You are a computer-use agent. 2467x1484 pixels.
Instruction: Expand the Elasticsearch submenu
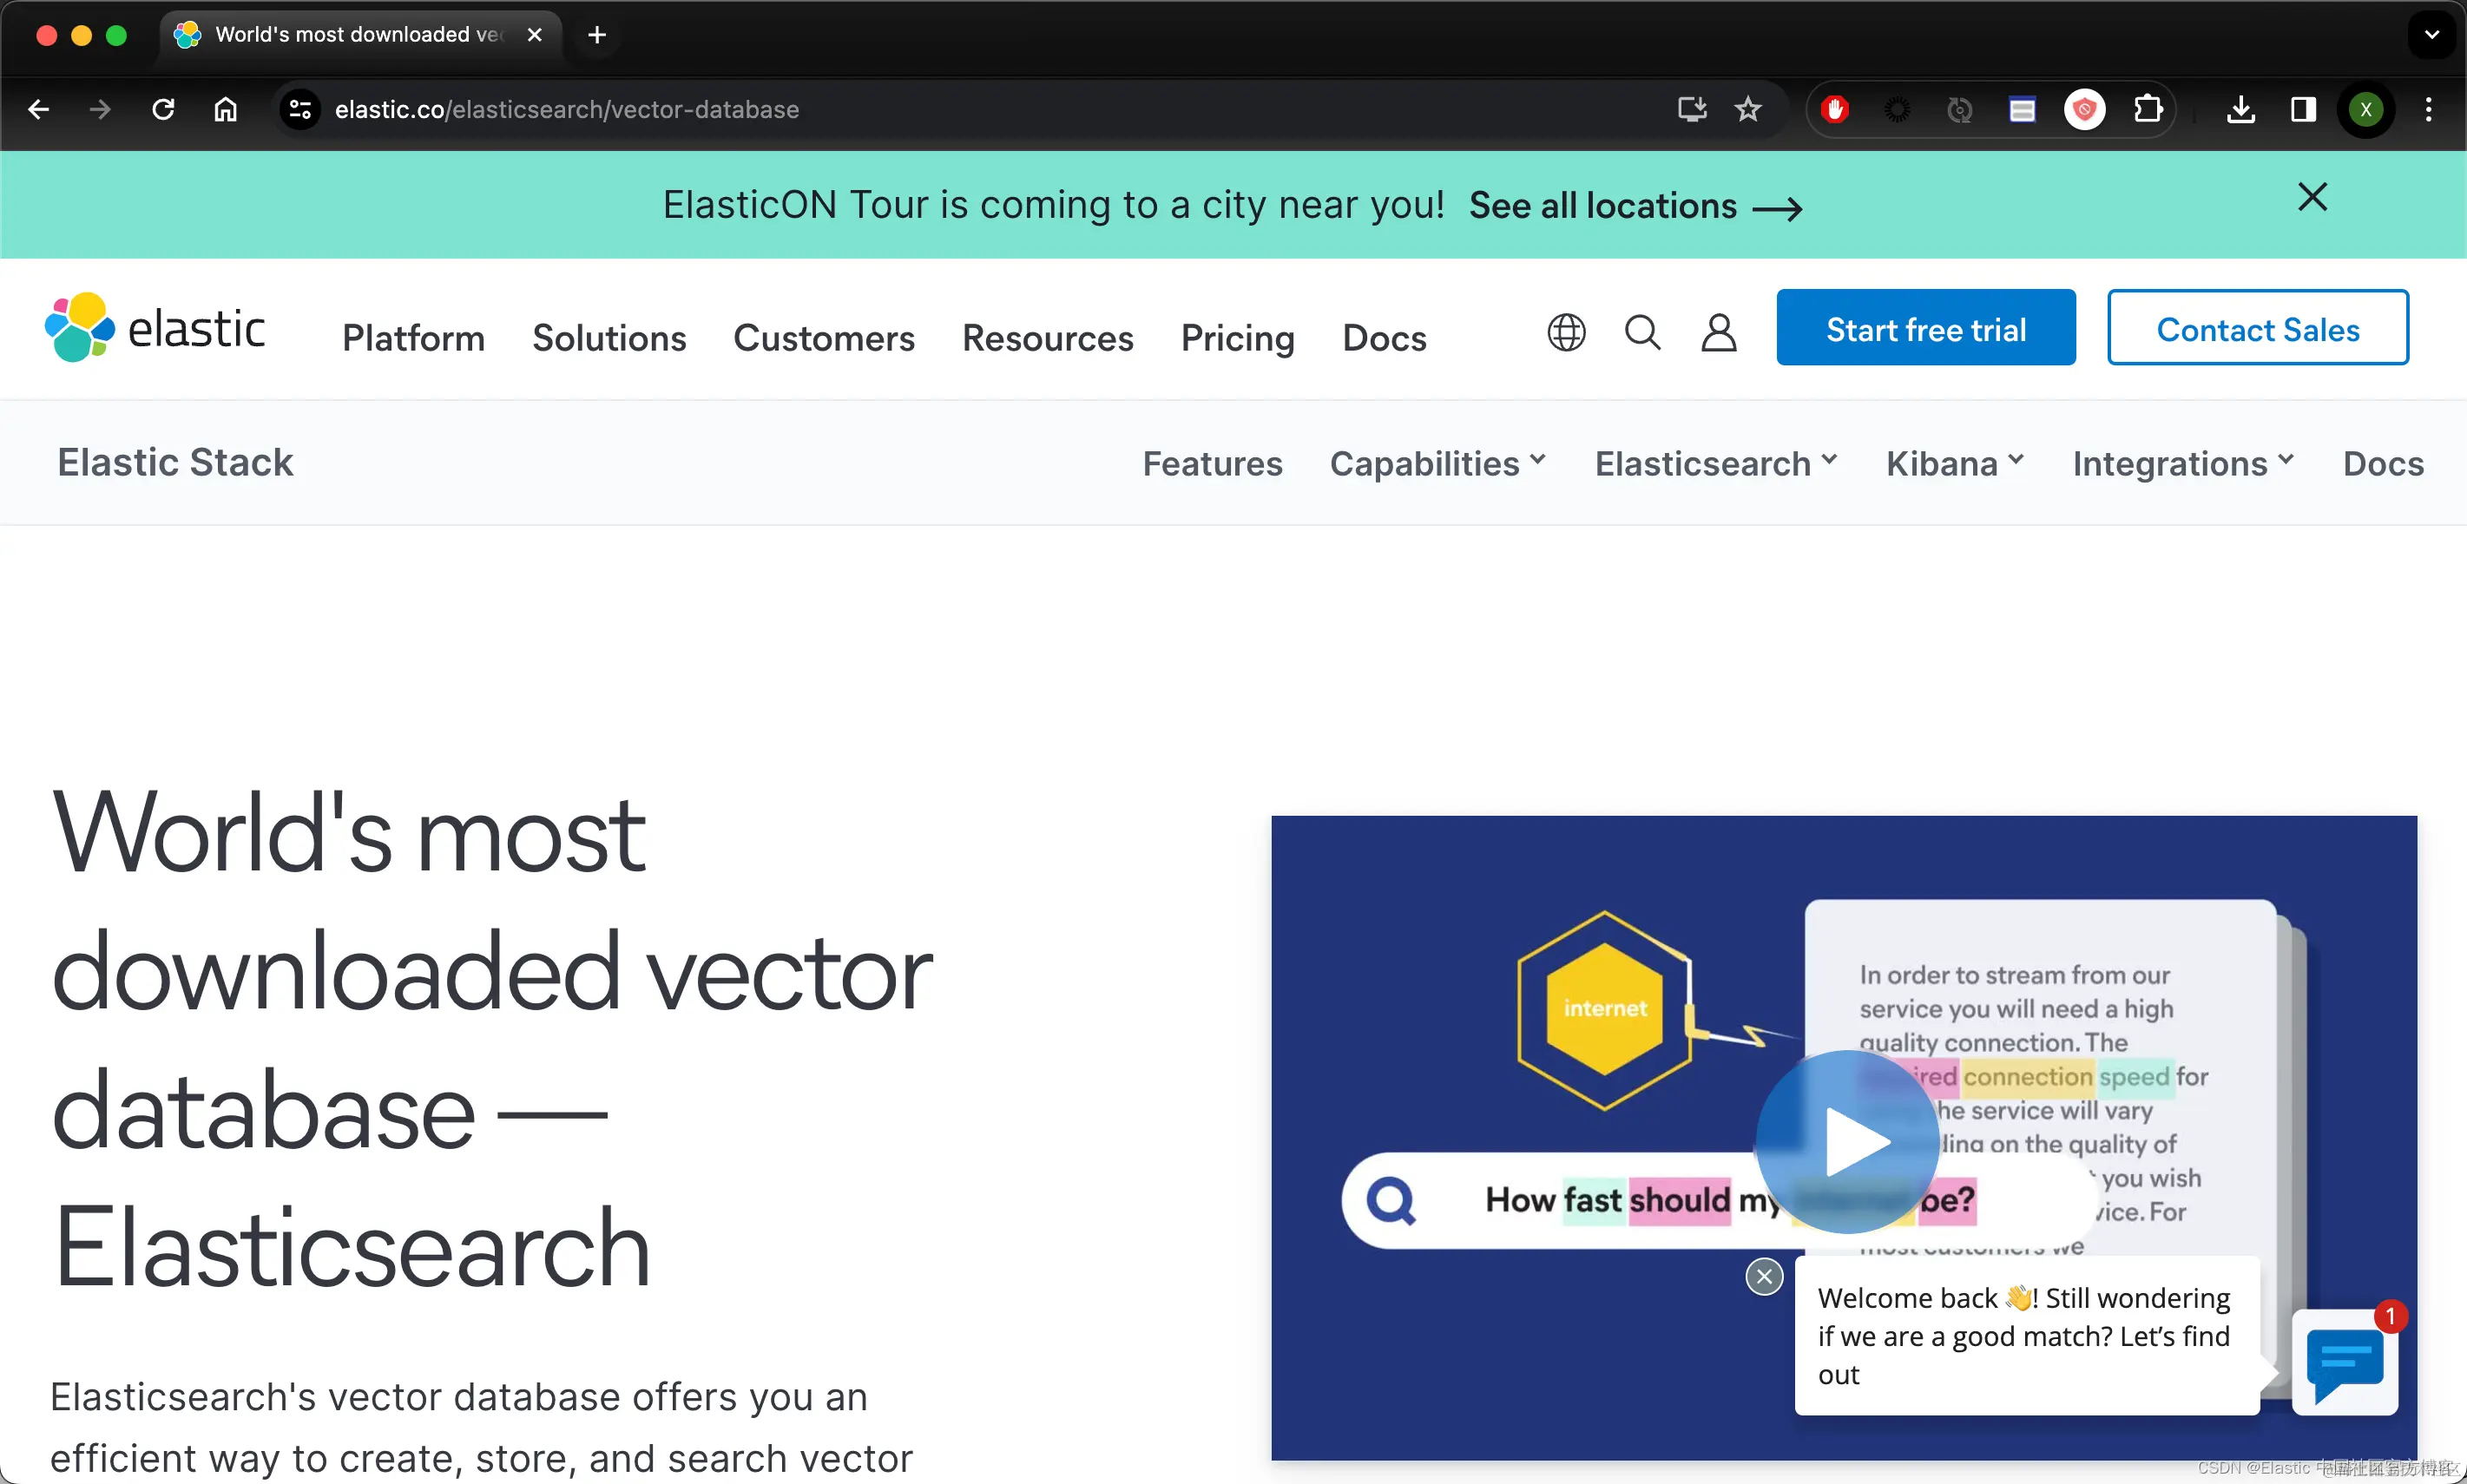pos(1715,463)
